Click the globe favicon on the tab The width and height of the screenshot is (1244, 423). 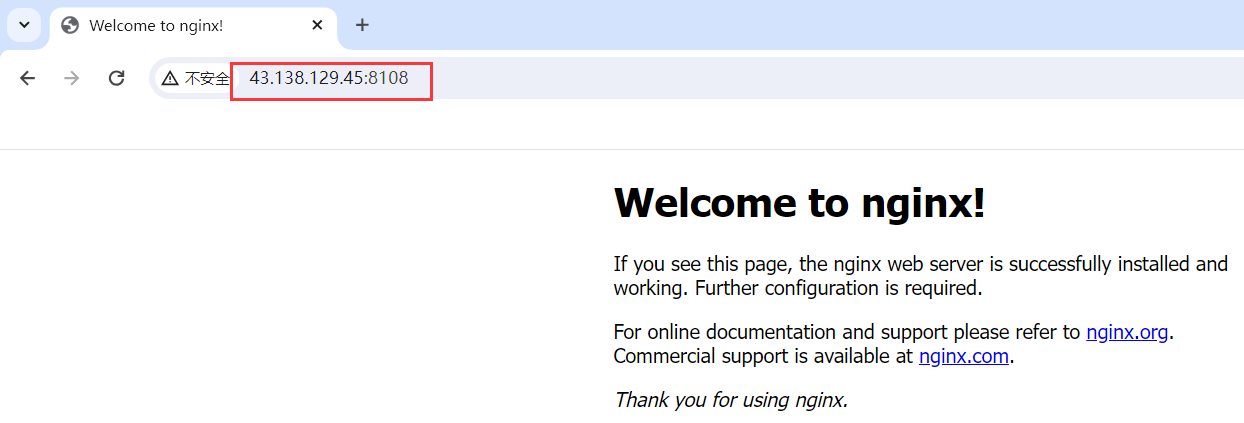click(70, 25)
